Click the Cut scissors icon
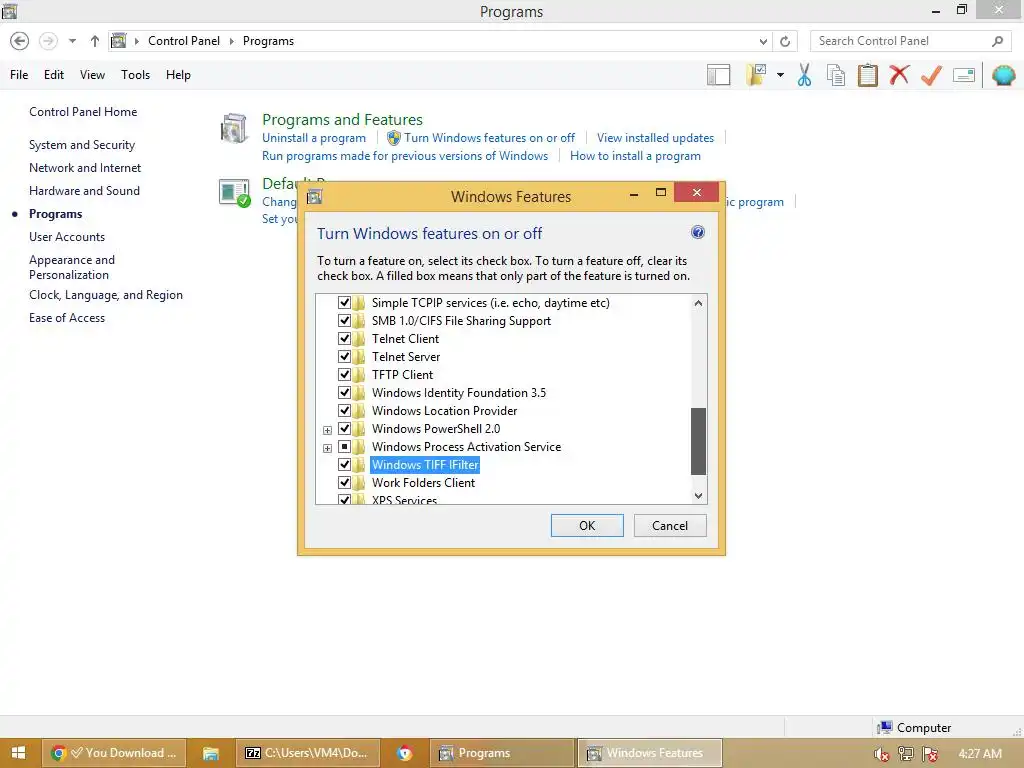The width and height of the screenshot is (1024, 768). click(805, 75)
